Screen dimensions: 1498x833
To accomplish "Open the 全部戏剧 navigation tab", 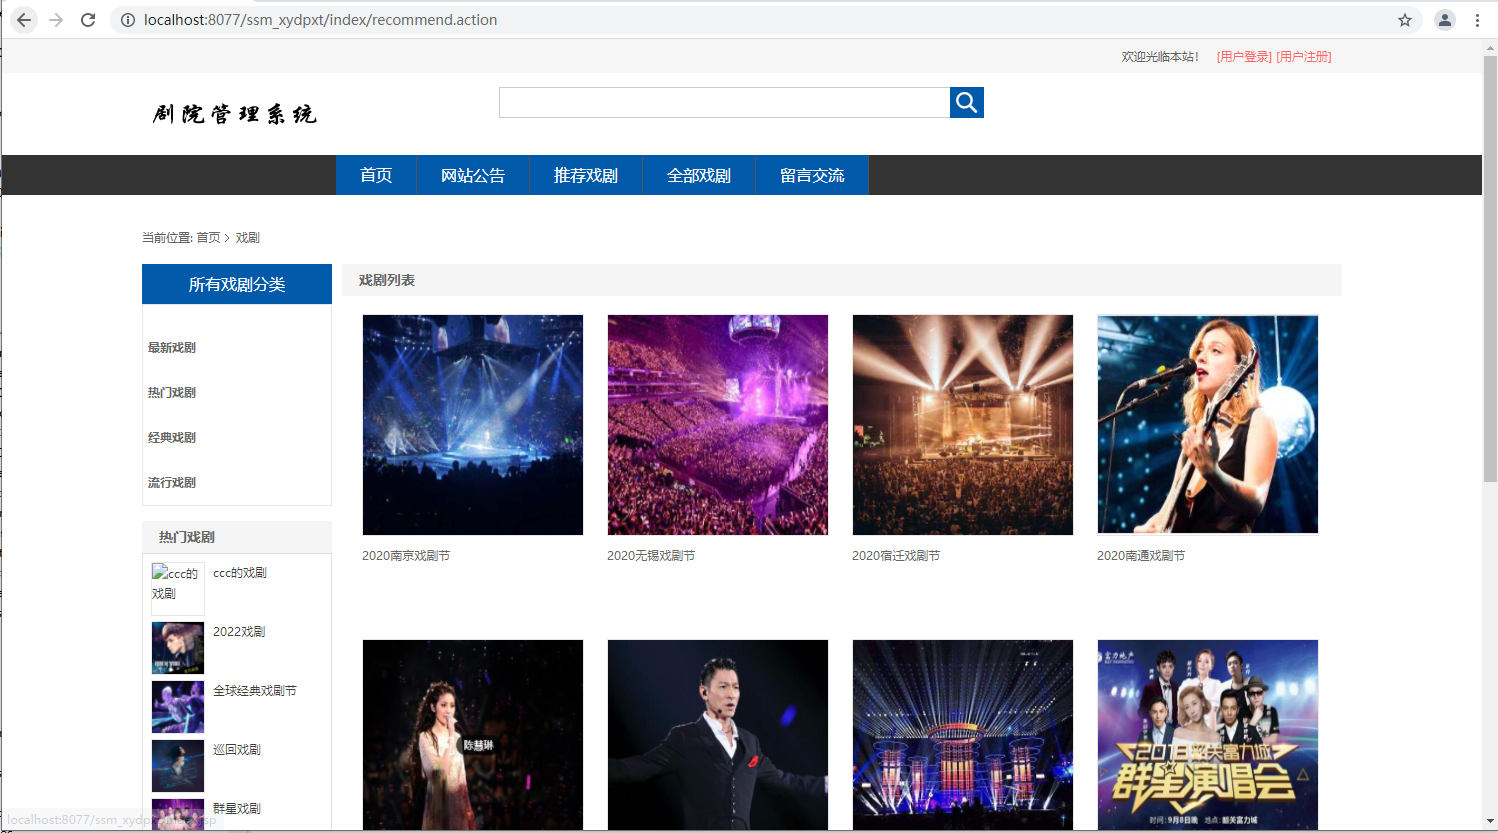I will [699, 175].
